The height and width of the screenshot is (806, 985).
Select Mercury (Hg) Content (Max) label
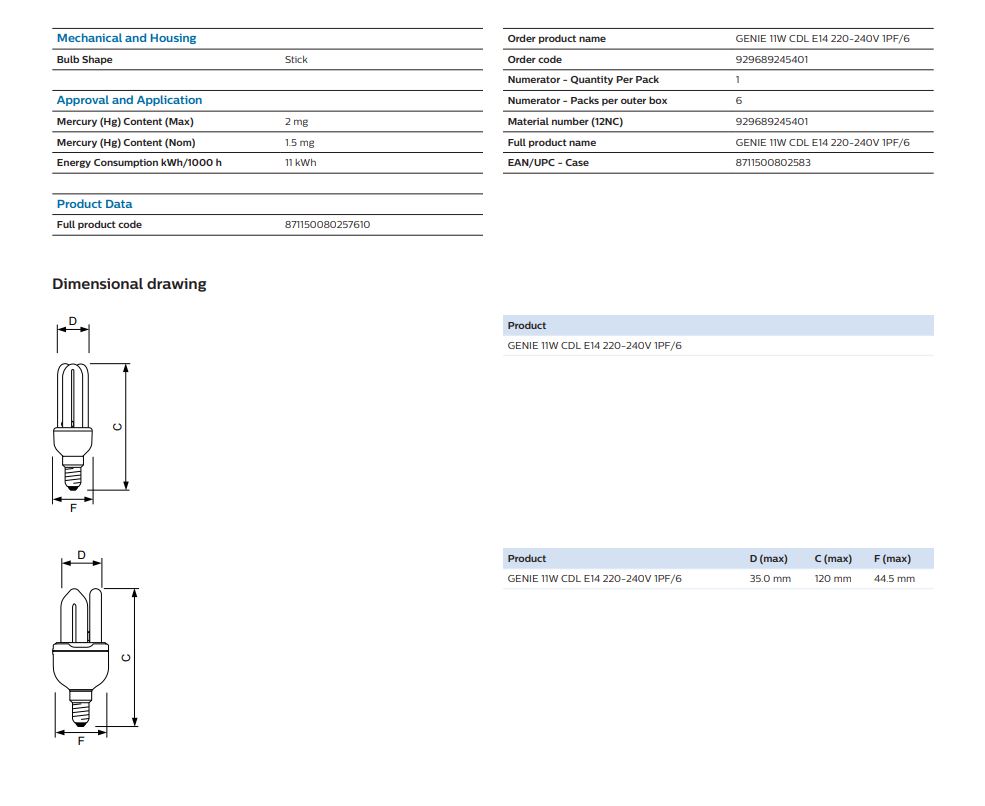(125, 122)
